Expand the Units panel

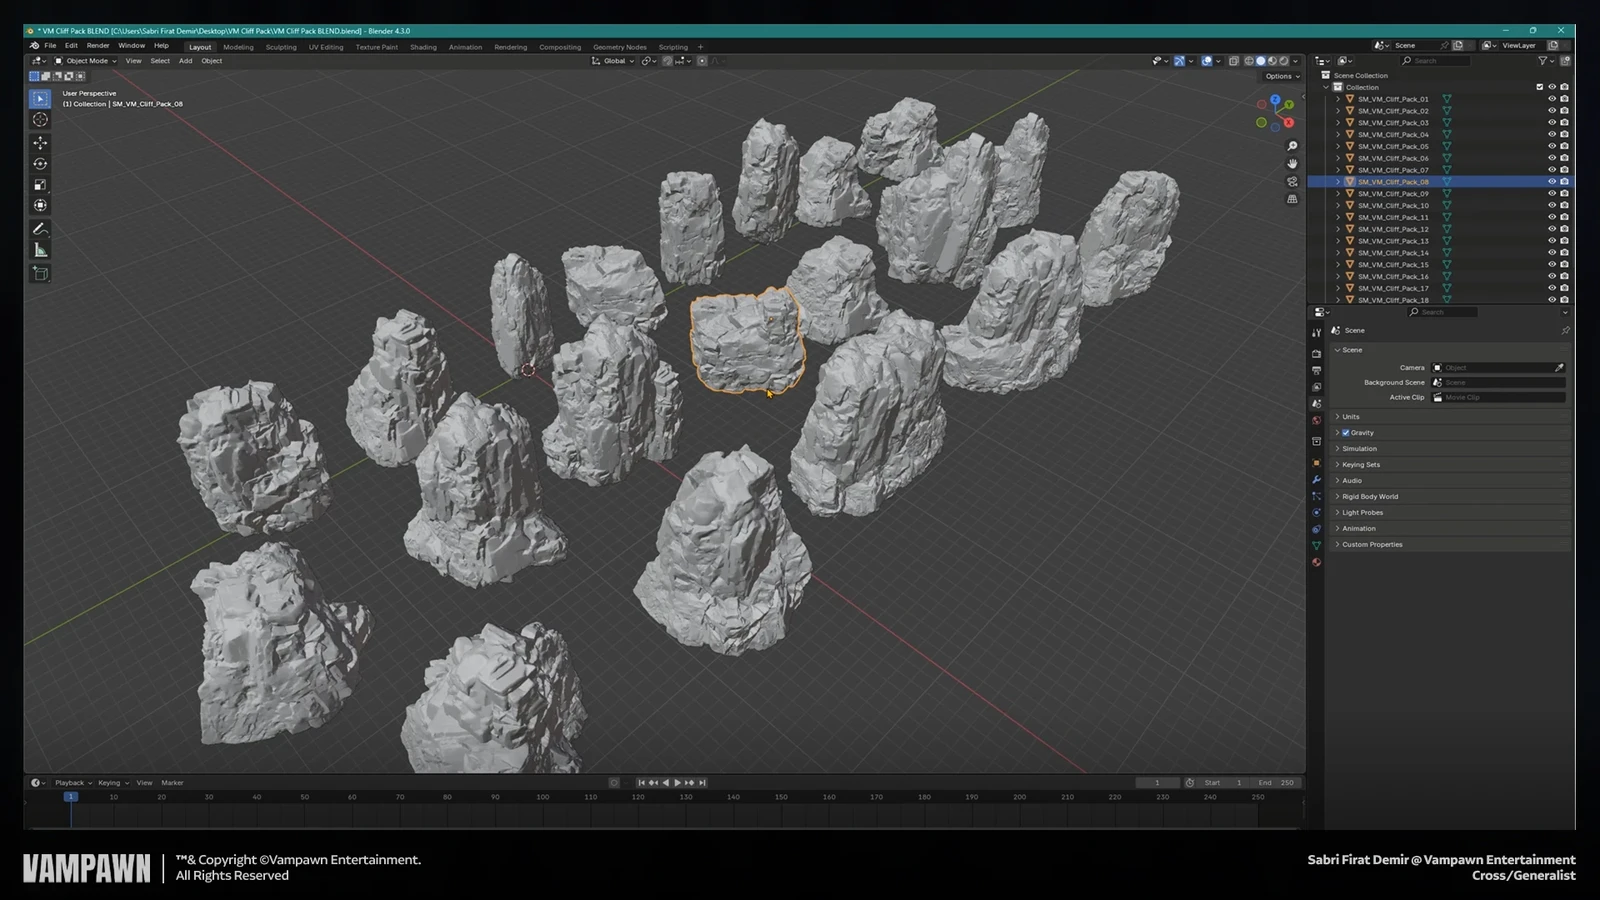tap(1350, 417)
